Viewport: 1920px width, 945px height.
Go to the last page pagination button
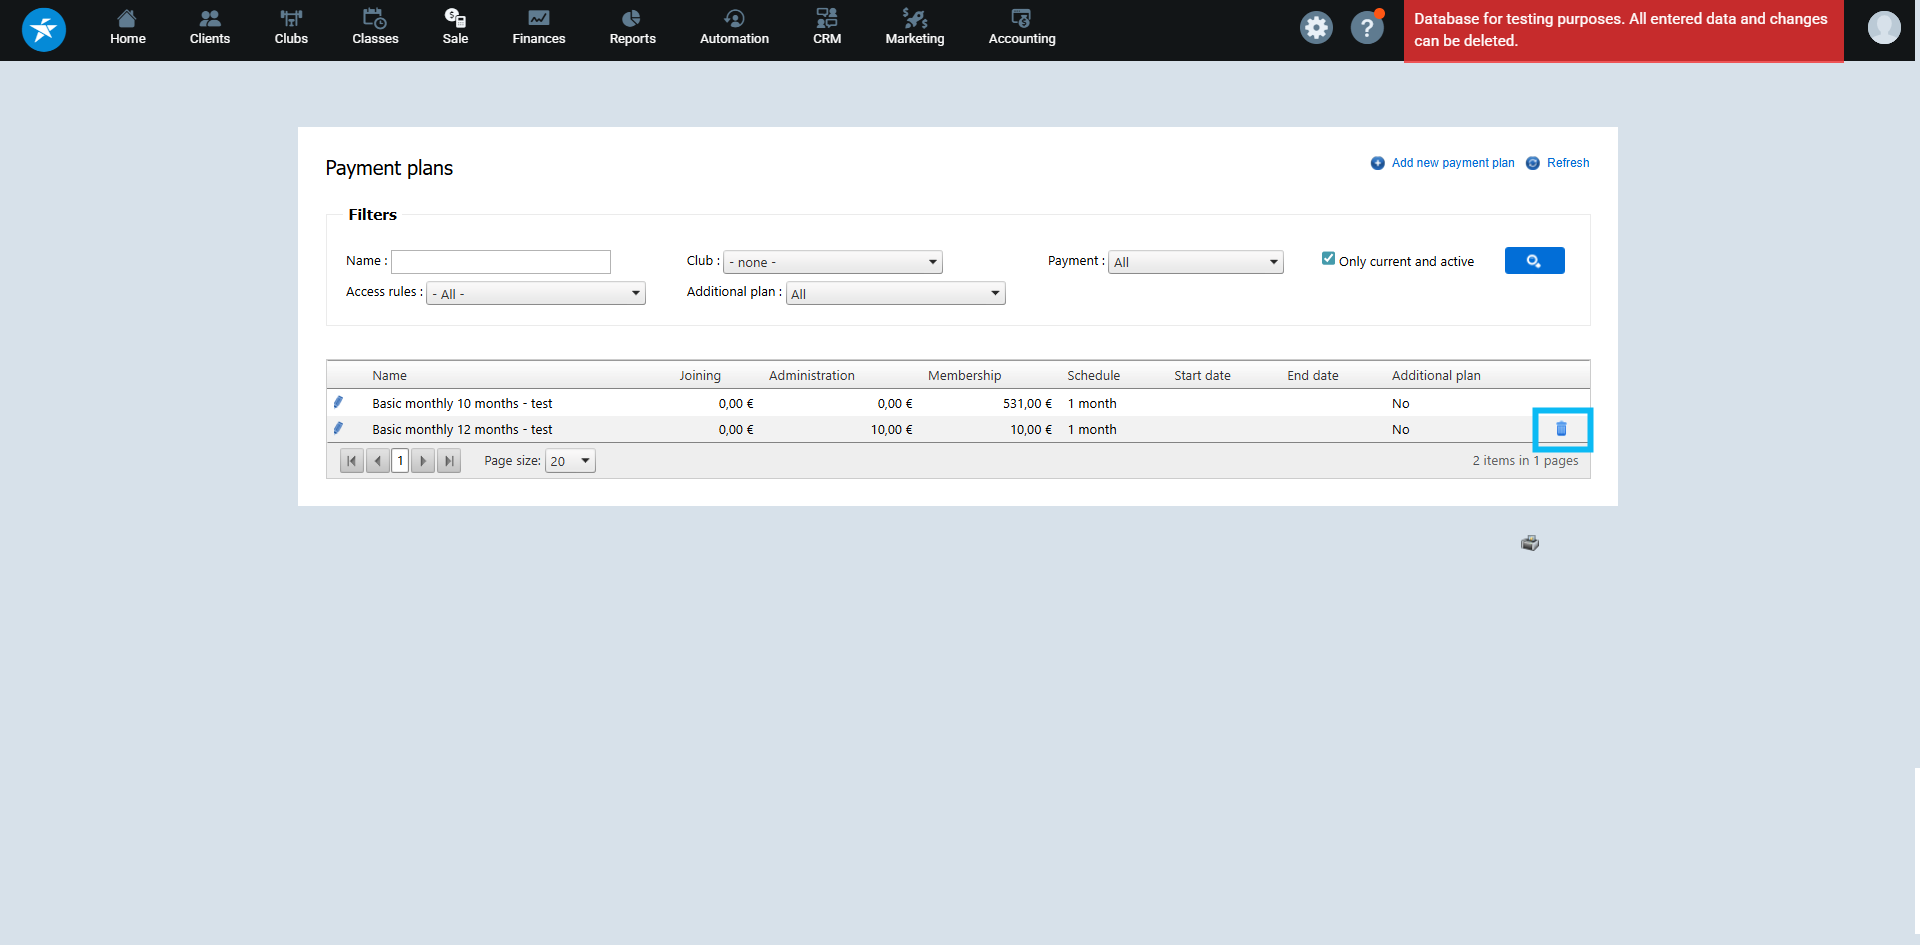click(449, 461)
